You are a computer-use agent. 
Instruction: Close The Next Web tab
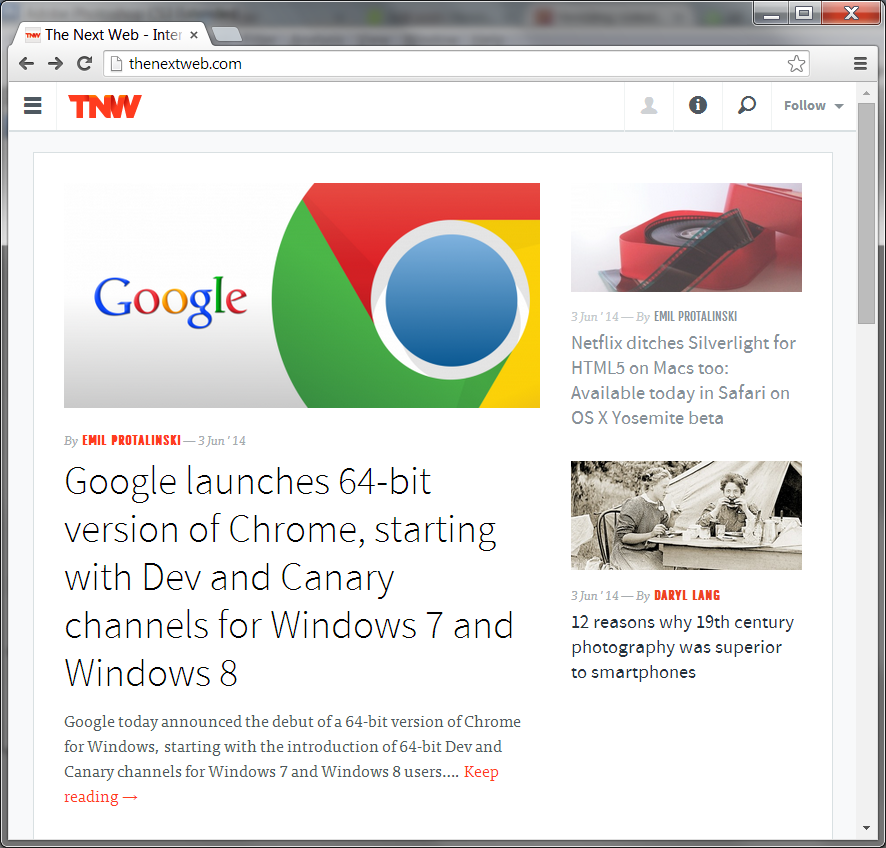[x=194, y=35]
